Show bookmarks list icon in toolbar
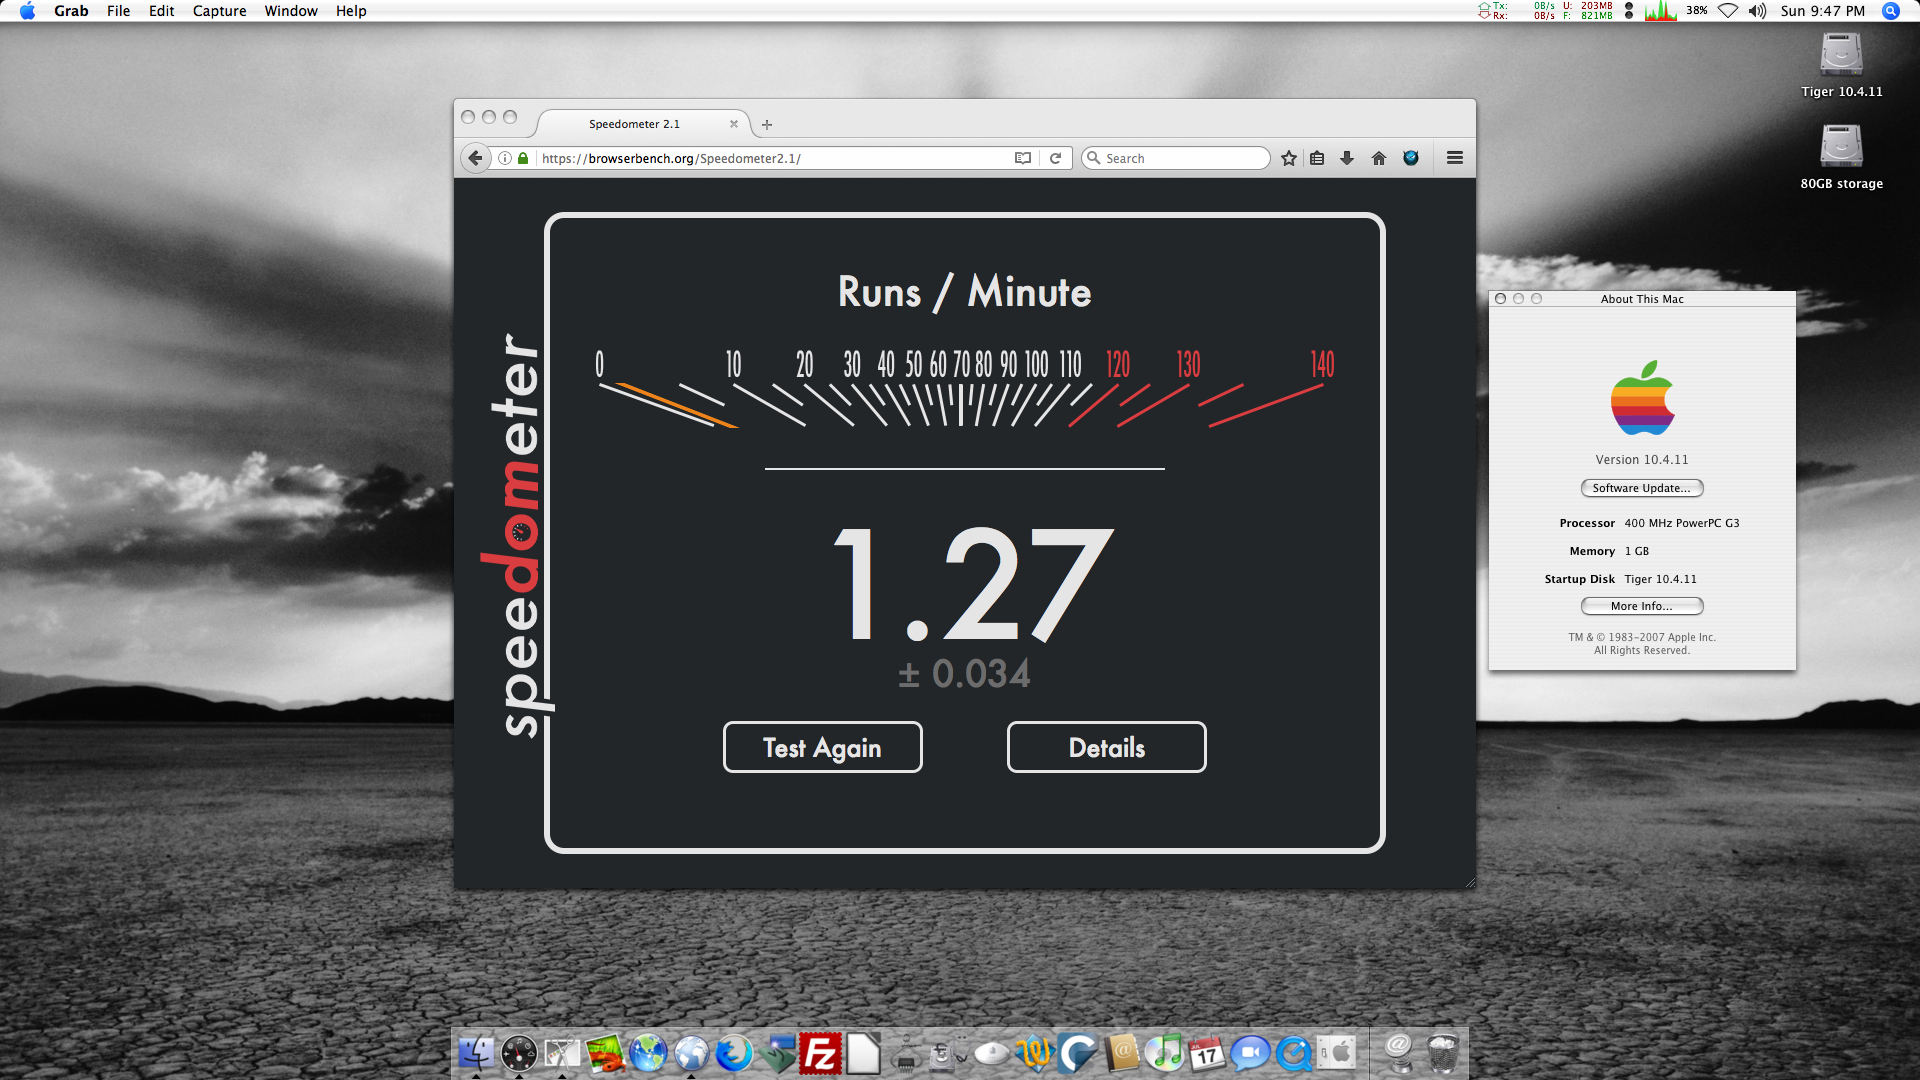Screen dimensions: 1920x1080 pos(1317,158)
